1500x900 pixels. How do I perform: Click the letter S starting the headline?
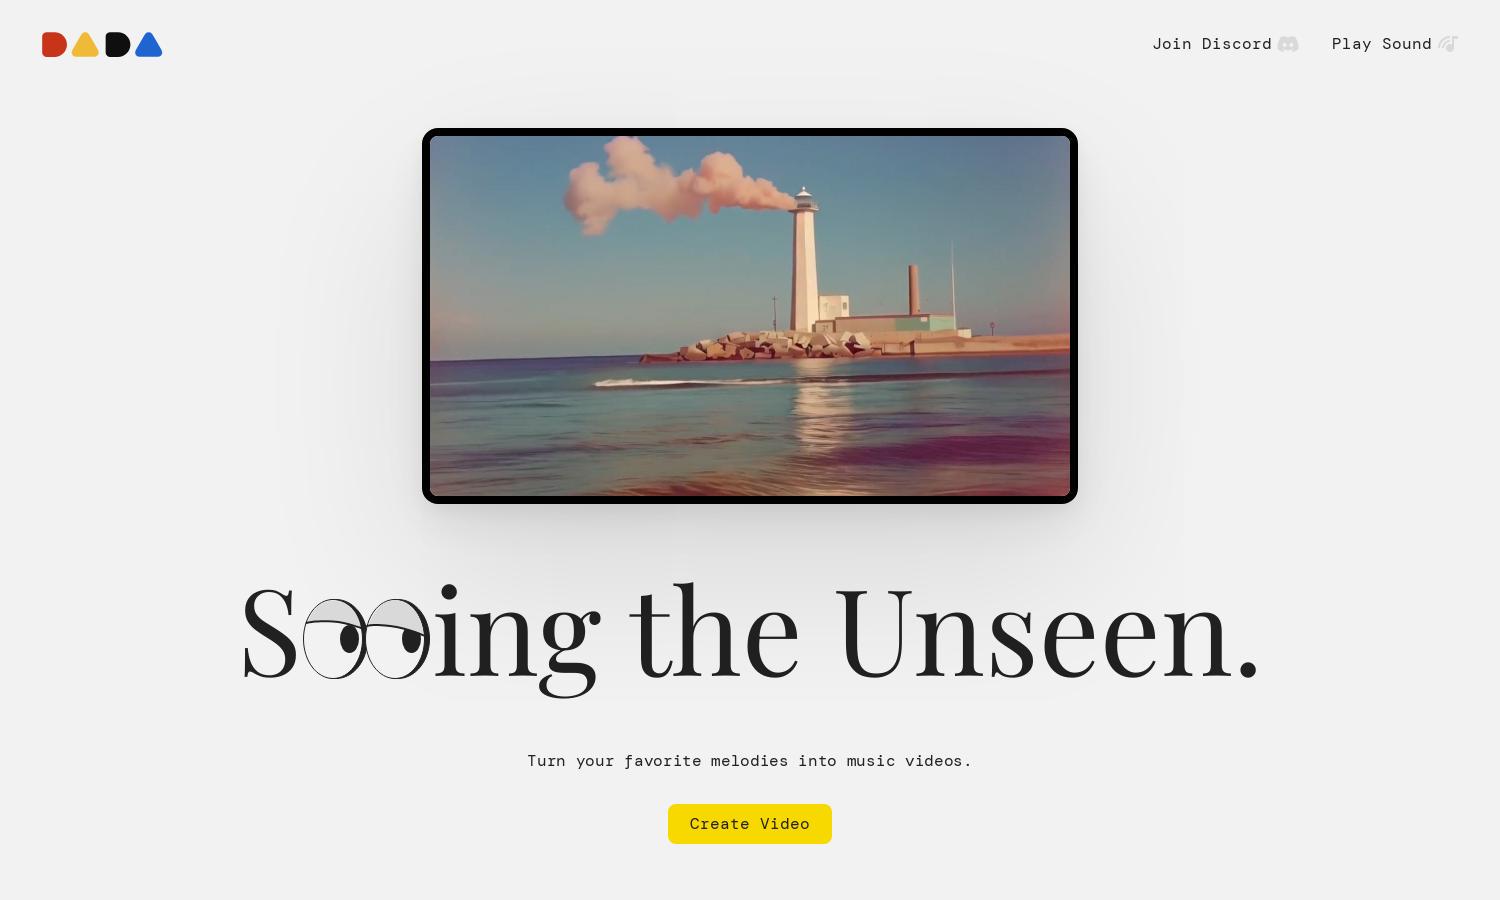click(270, 634)
